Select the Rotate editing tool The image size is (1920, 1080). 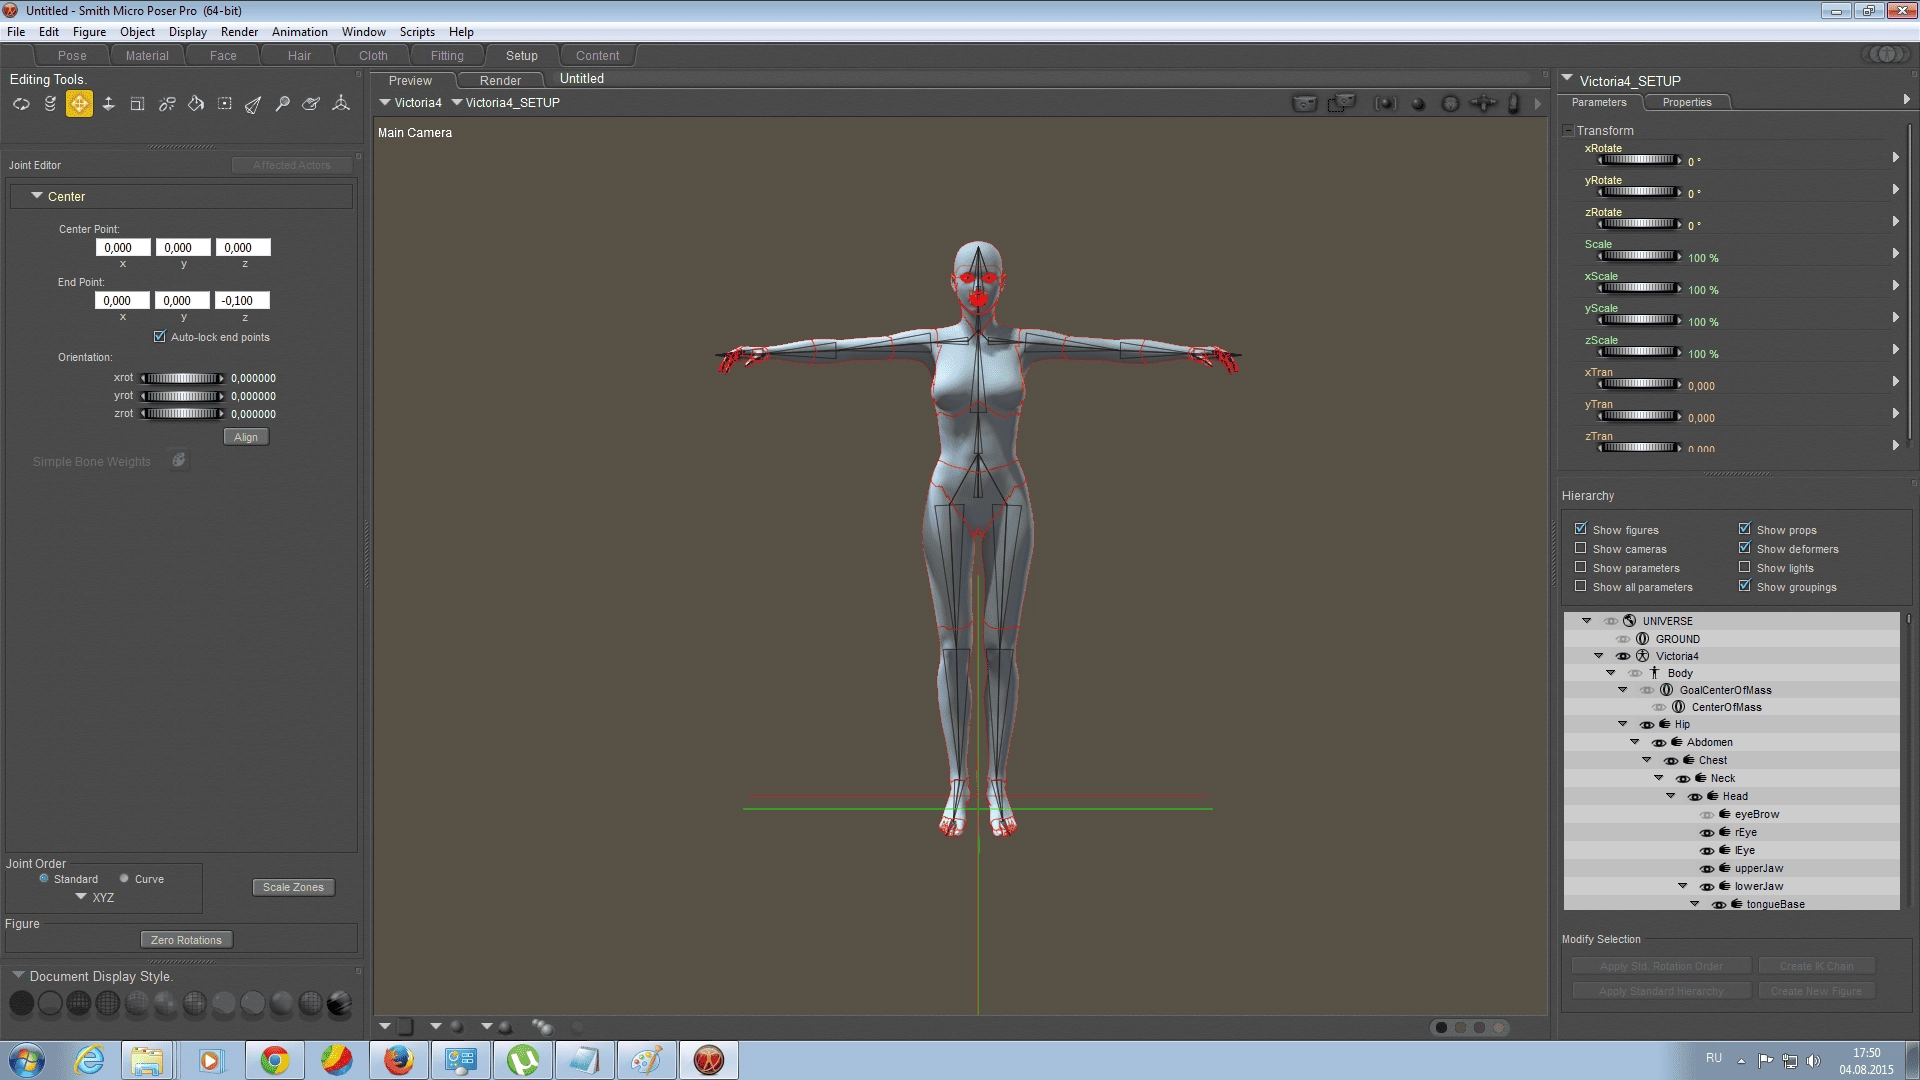coord(21,104)
